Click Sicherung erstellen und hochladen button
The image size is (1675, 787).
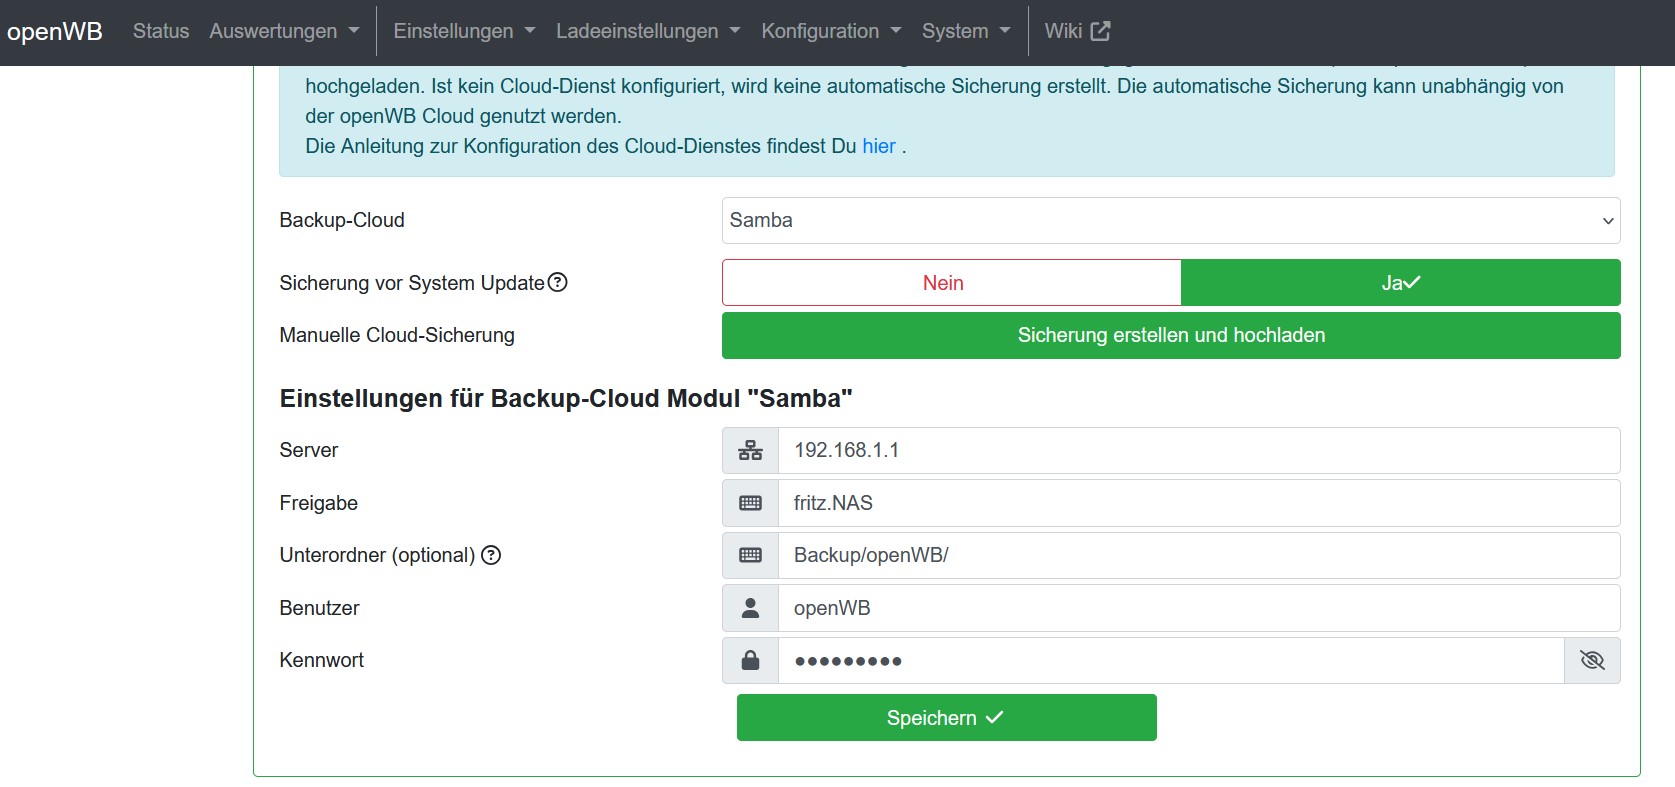[1170, 336]
